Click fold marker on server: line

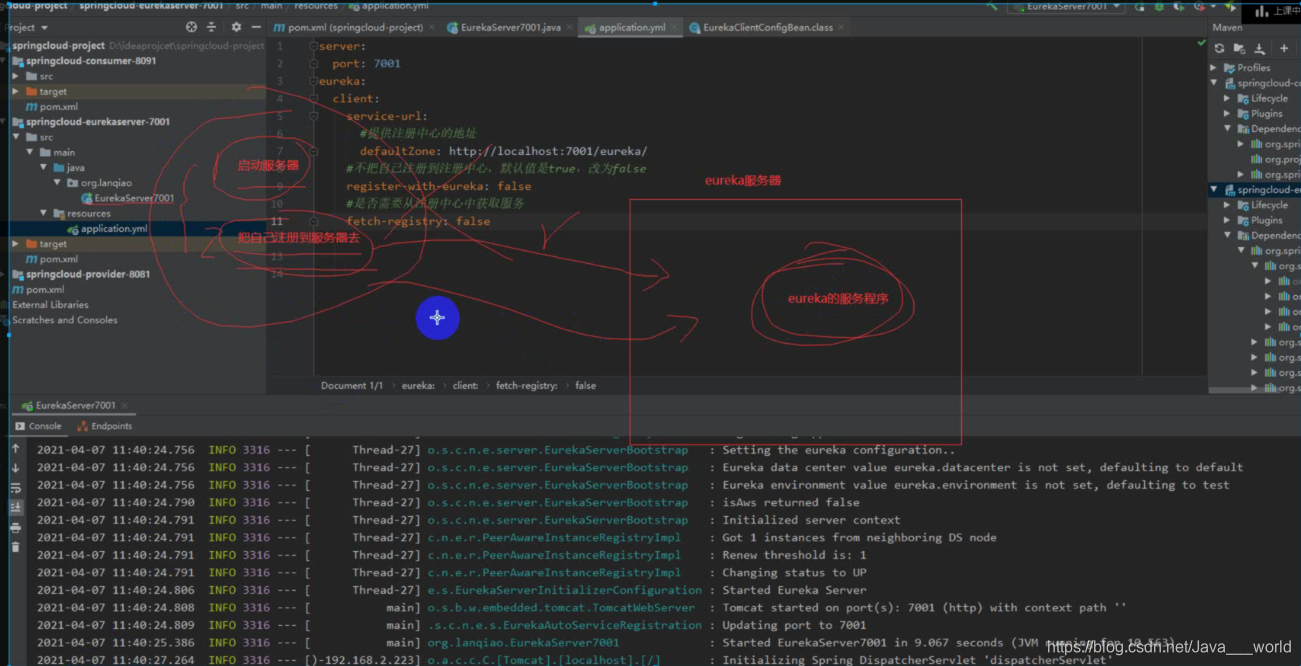point(313,46)
